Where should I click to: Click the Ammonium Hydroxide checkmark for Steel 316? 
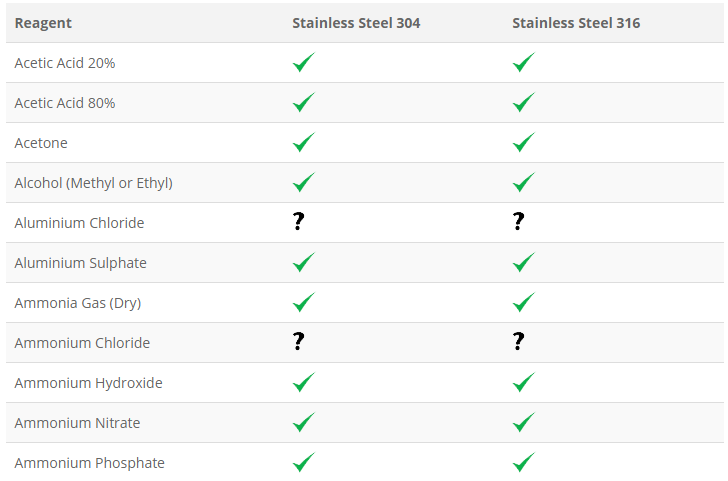[x=524, y=382]
